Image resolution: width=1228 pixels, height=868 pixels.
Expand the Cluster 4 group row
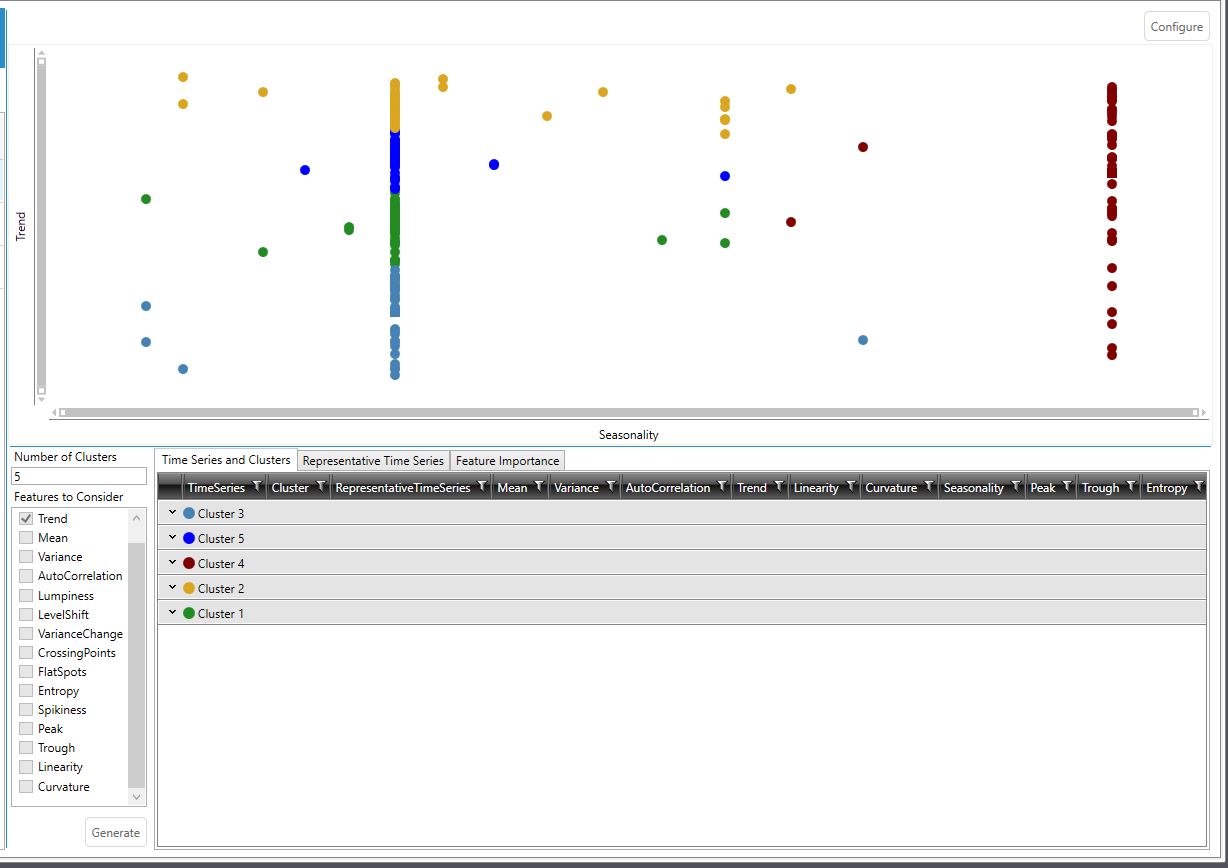pyautogui.click(x=172, y=563)
